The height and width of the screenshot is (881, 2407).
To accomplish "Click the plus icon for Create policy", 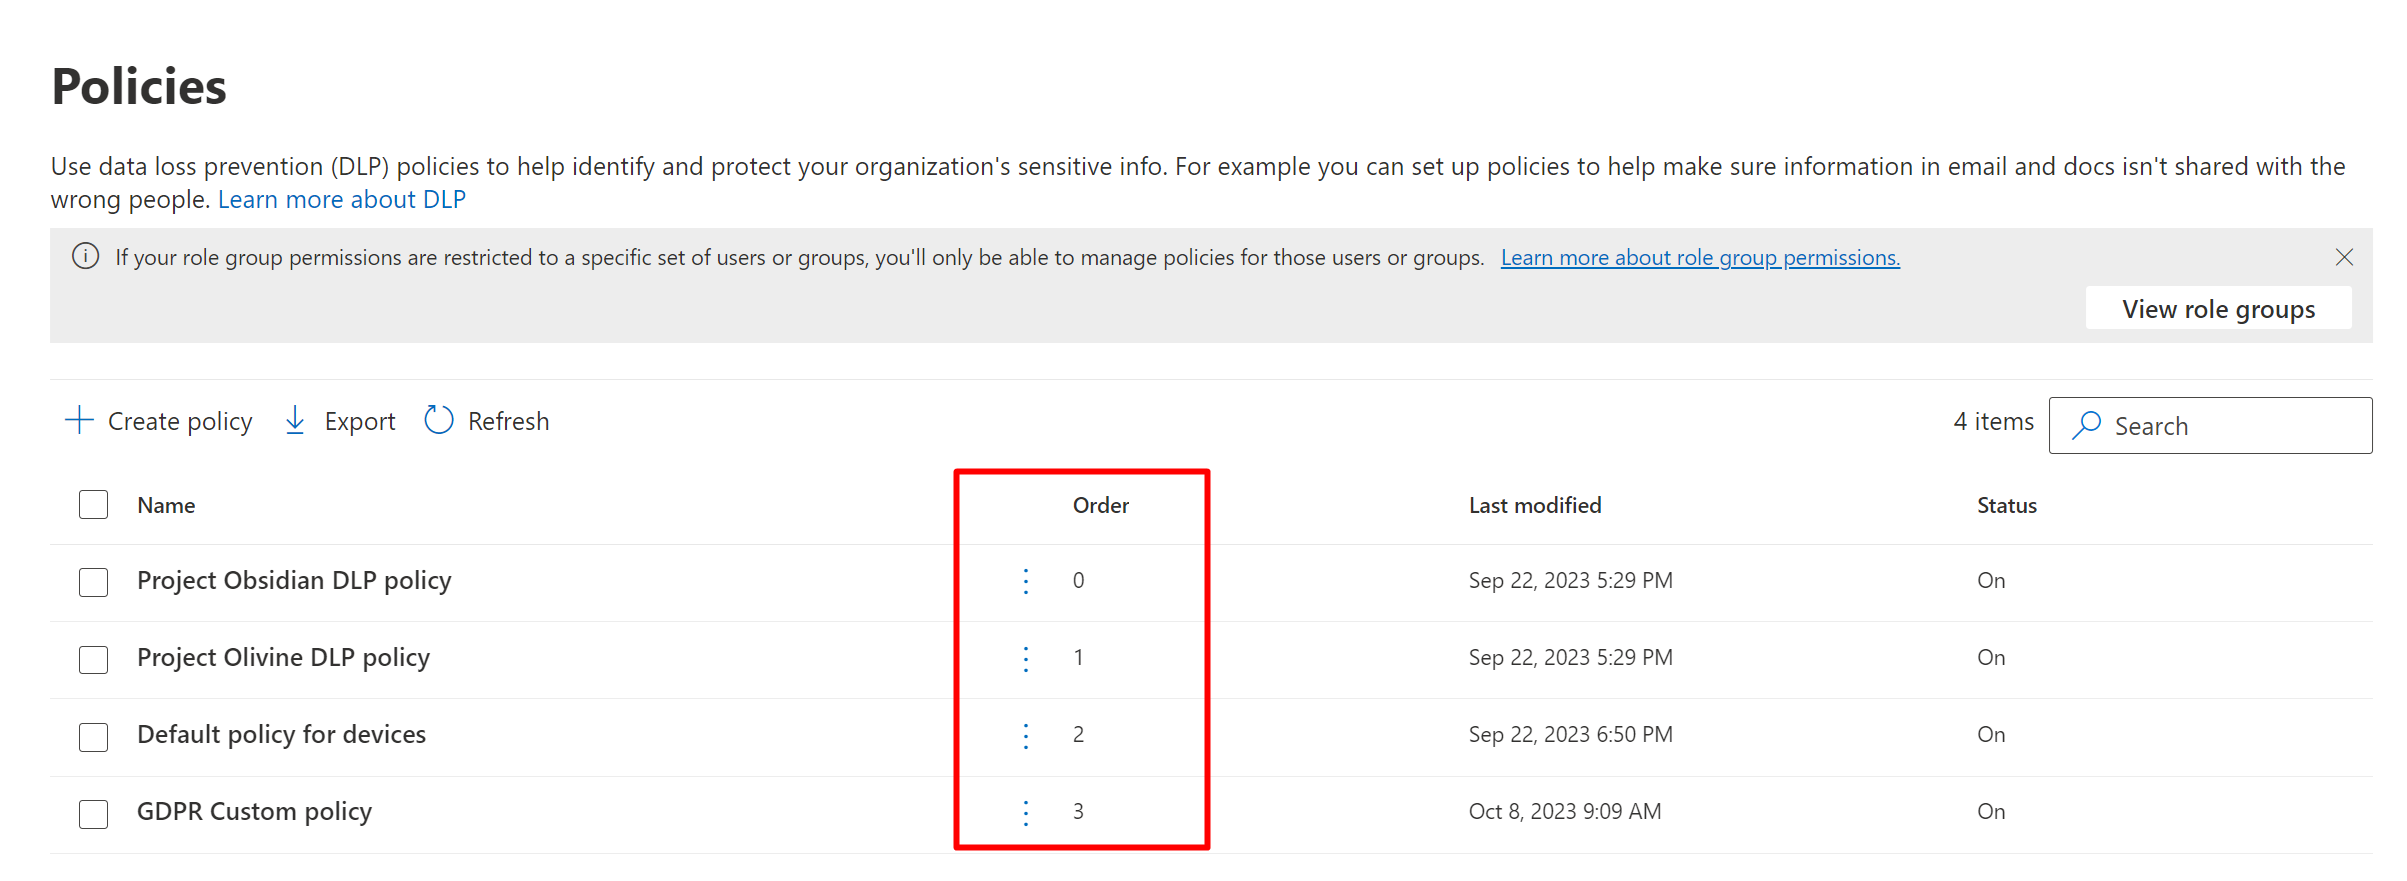I will pyautogui.click(x=79, y=421).
